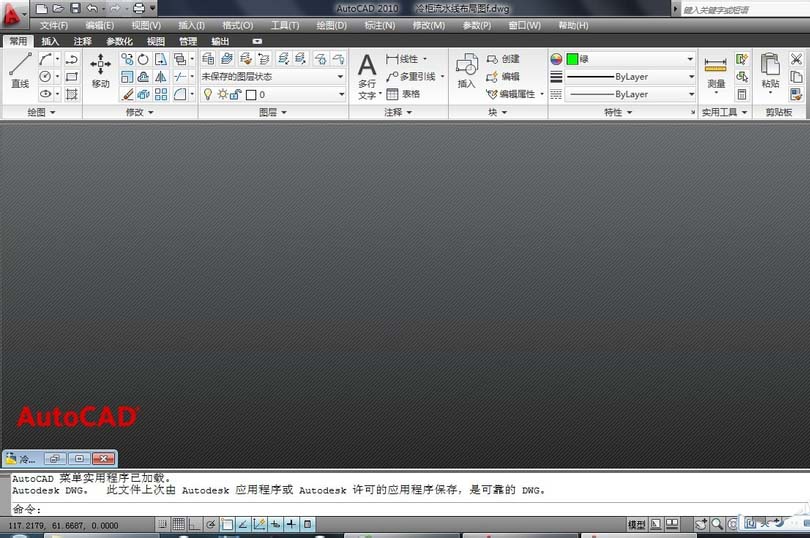Select the Array tool
This screenshot has height=538, width=810.
click(161, 94)
